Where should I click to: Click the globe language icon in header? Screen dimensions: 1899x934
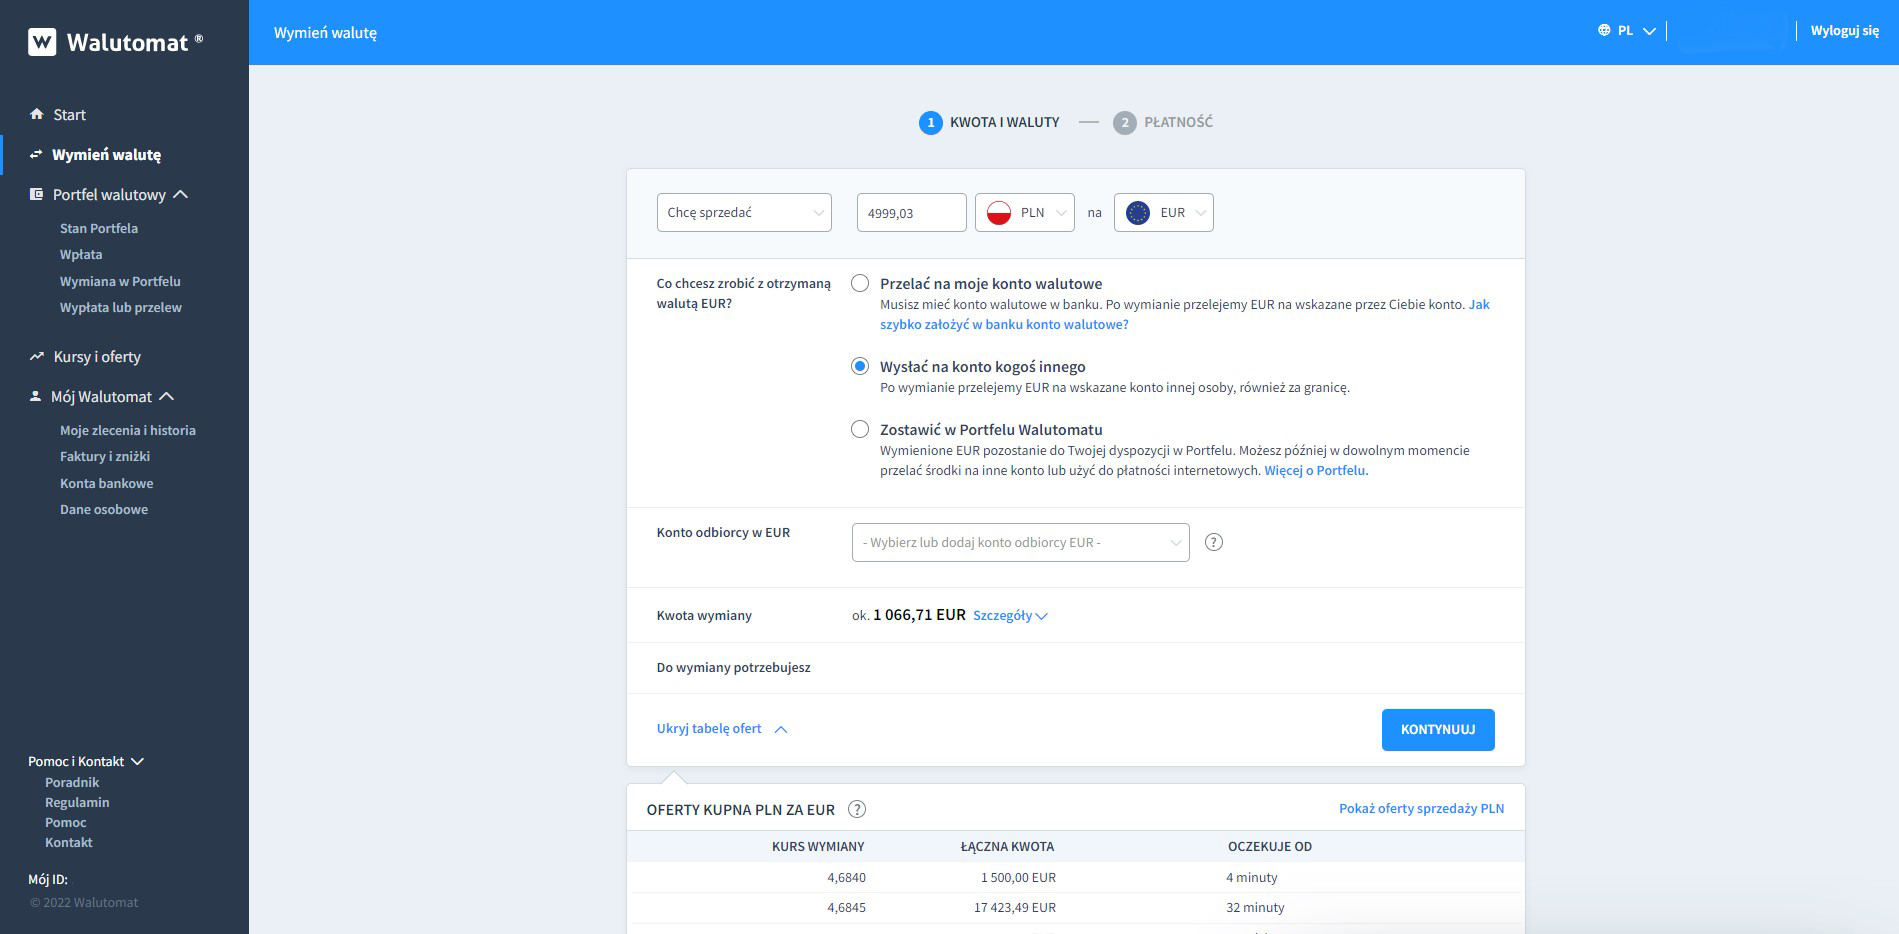1604,31
